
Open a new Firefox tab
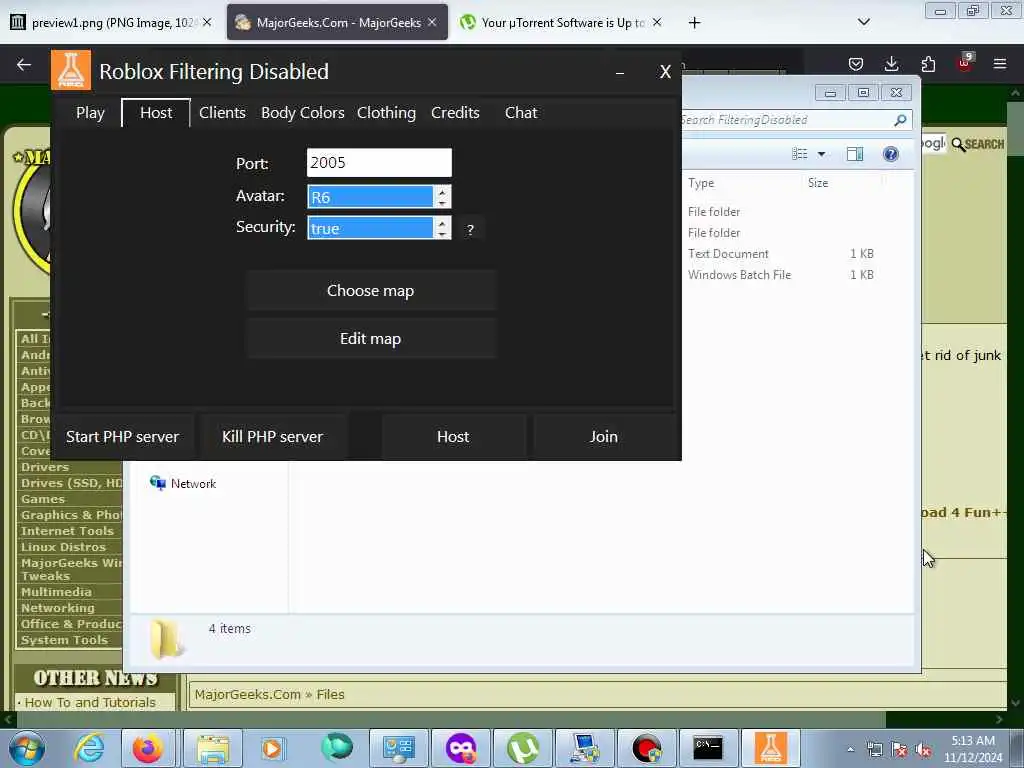pyautogui.click(x=694, y=23)
